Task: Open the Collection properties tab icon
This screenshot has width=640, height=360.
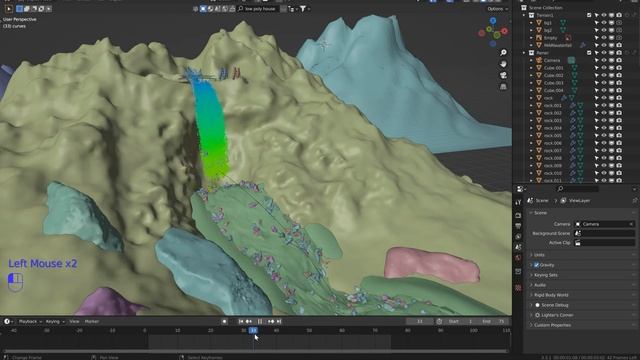Action: (x=518, y=271)
